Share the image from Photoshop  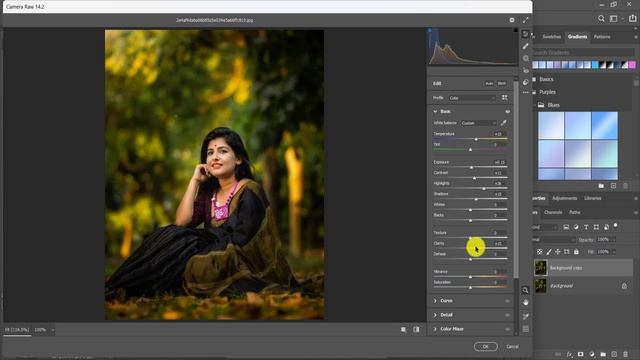(x=633, y=18)
